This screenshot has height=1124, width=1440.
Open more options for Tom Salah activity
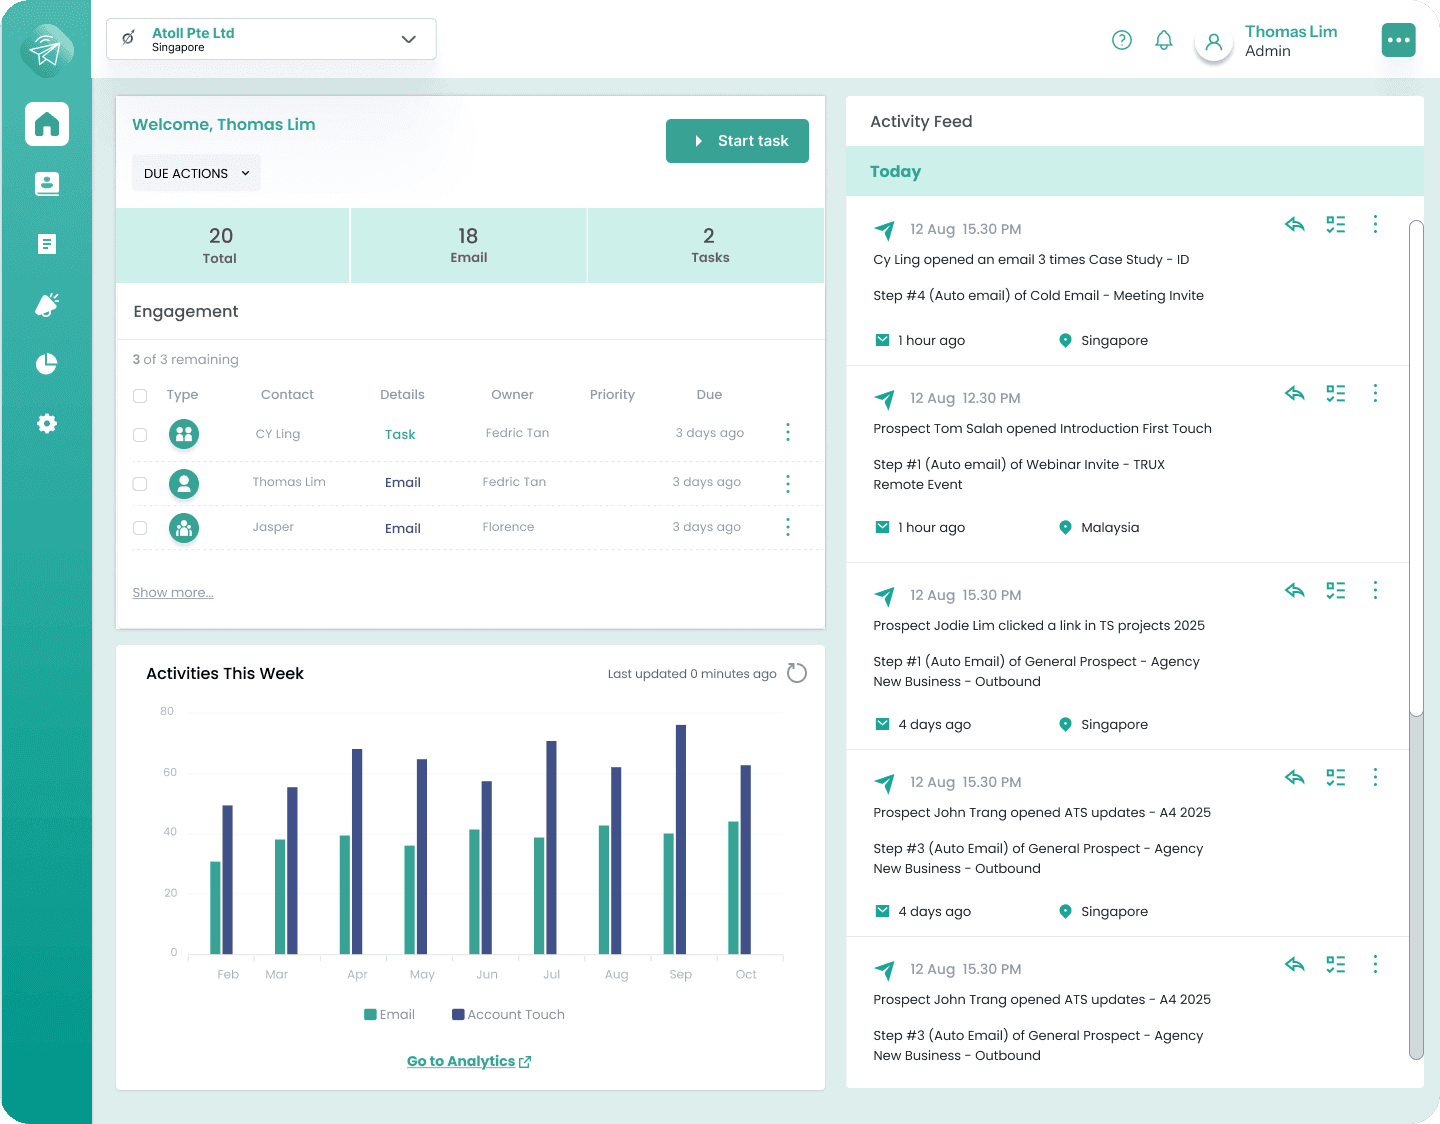[x=1376, y=393]
